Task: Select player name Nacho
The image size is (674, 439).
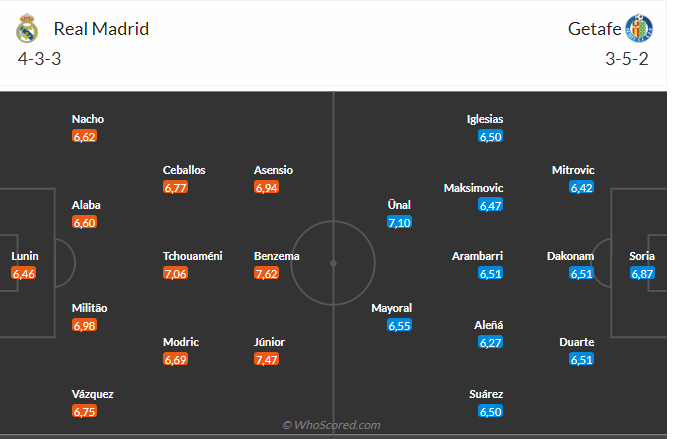Action: tap(88, 119)
